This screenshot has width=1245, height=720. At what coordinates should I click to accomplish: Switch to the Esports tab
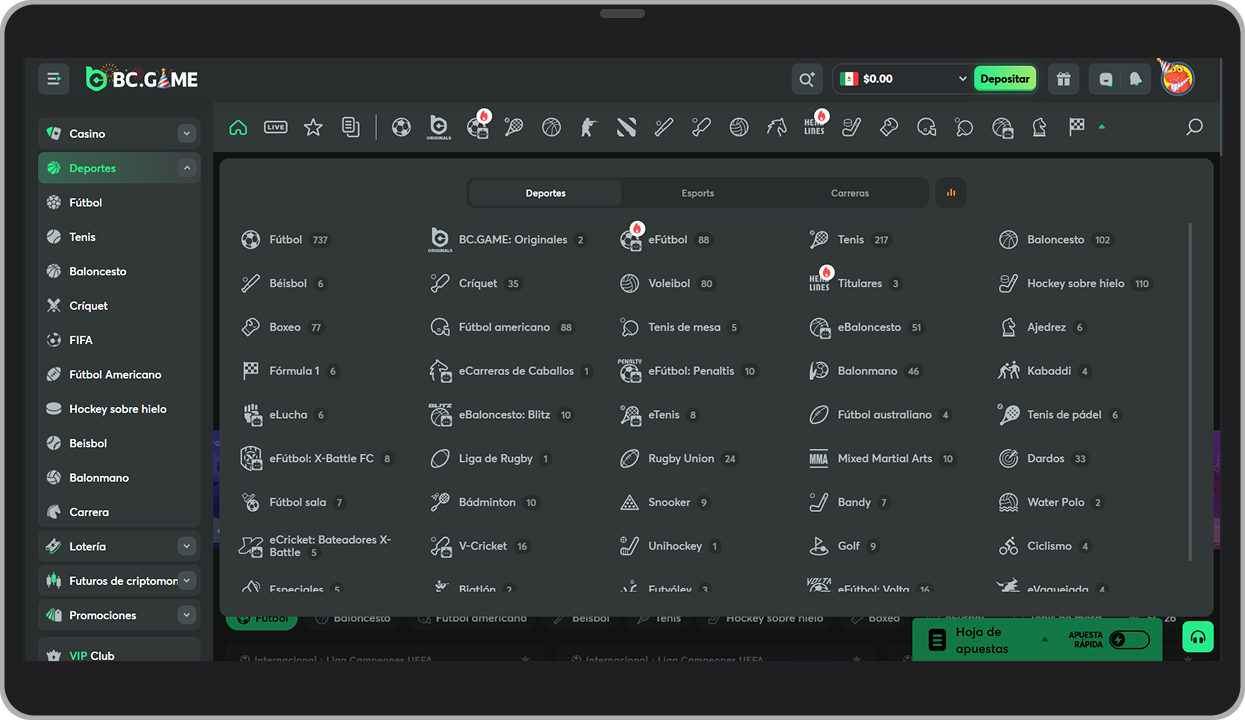pos(697,192)
